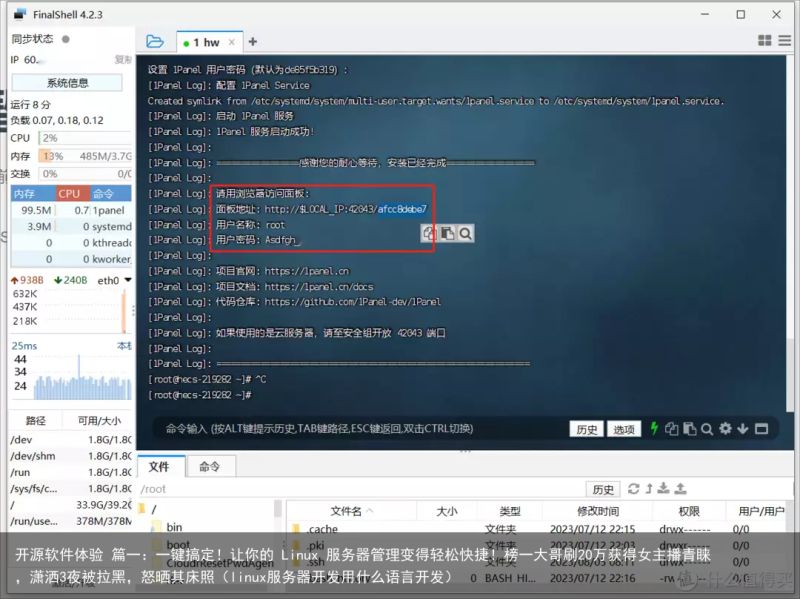Click the 可用/大小 column header
Screen dimensions: 800x599
click(99, 420)
